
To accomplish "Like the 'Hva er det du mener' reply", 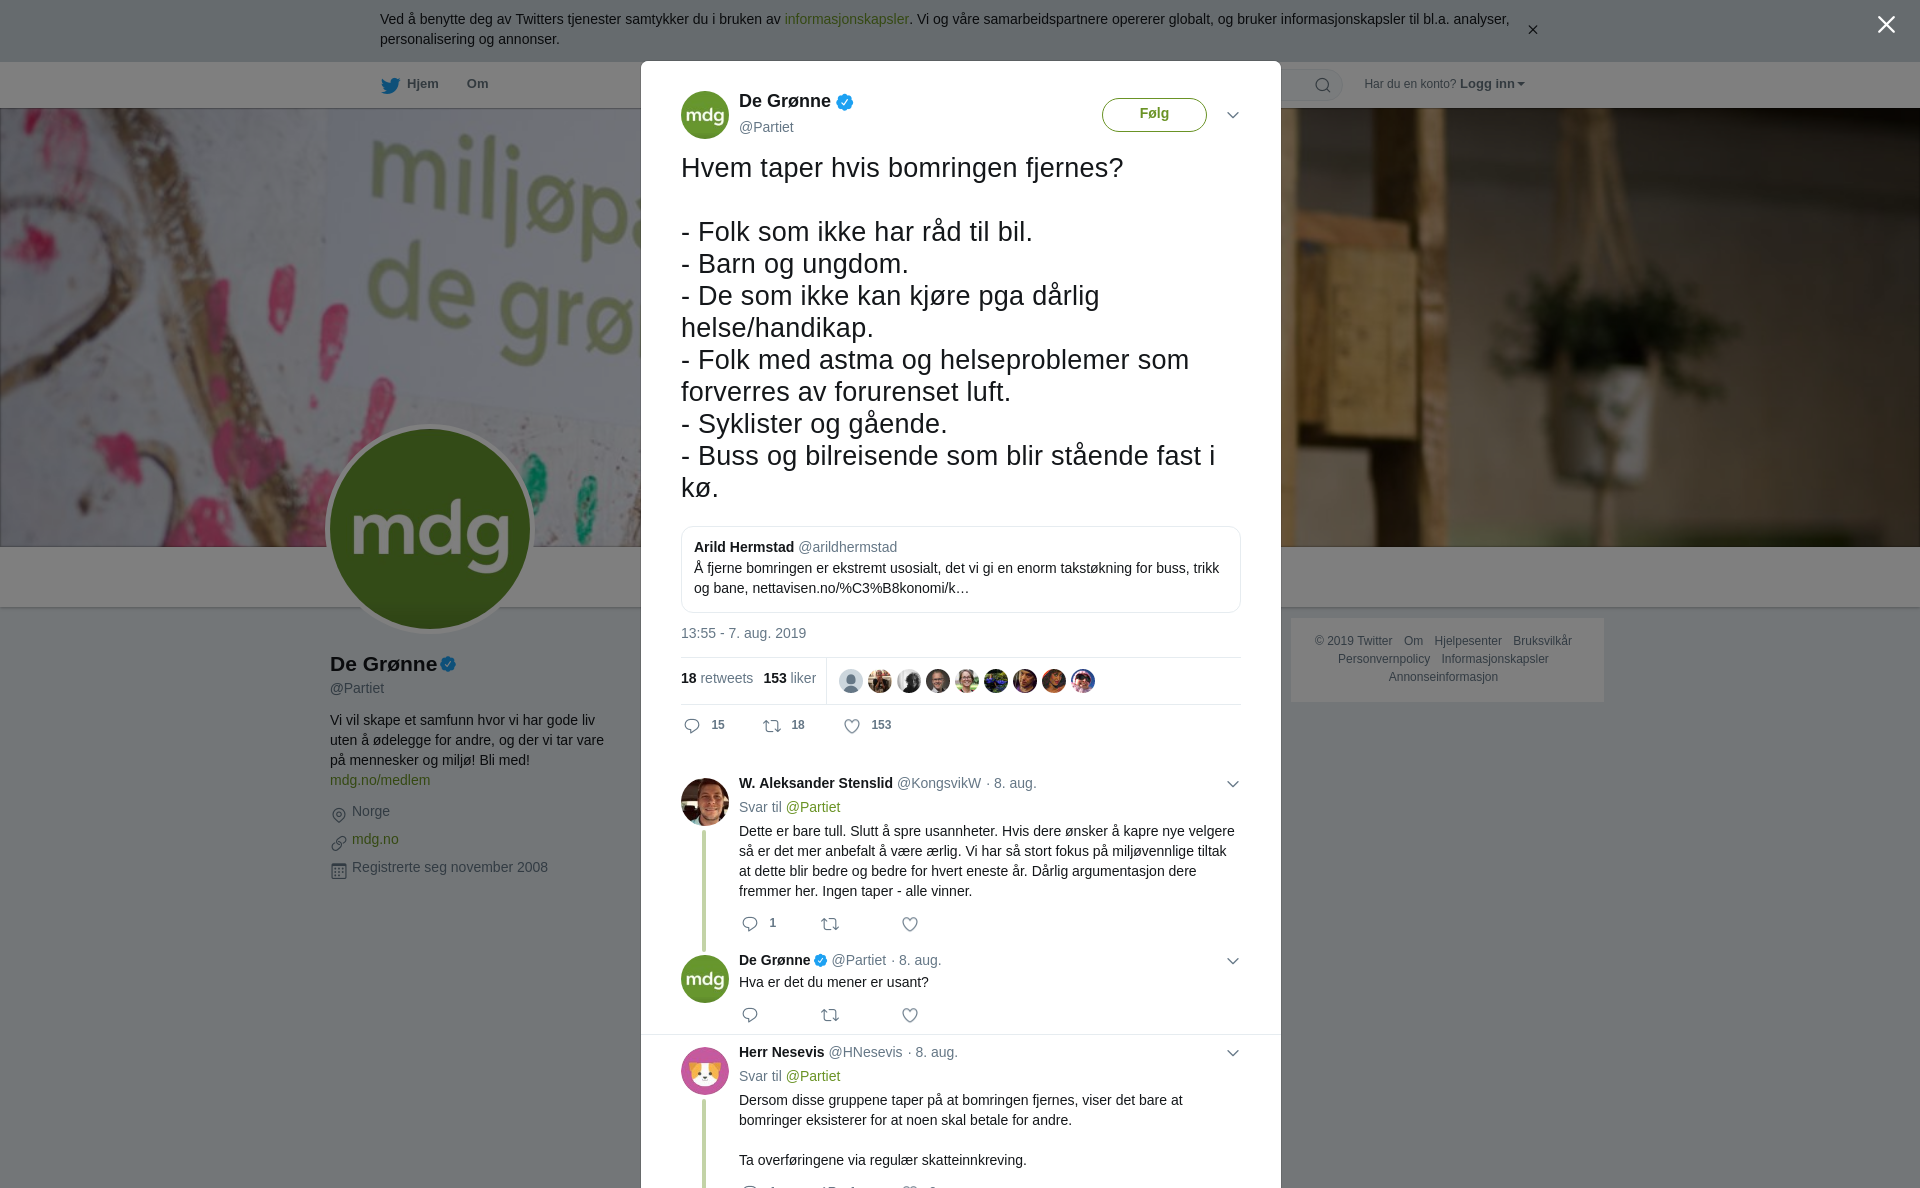I will 910,1015.
